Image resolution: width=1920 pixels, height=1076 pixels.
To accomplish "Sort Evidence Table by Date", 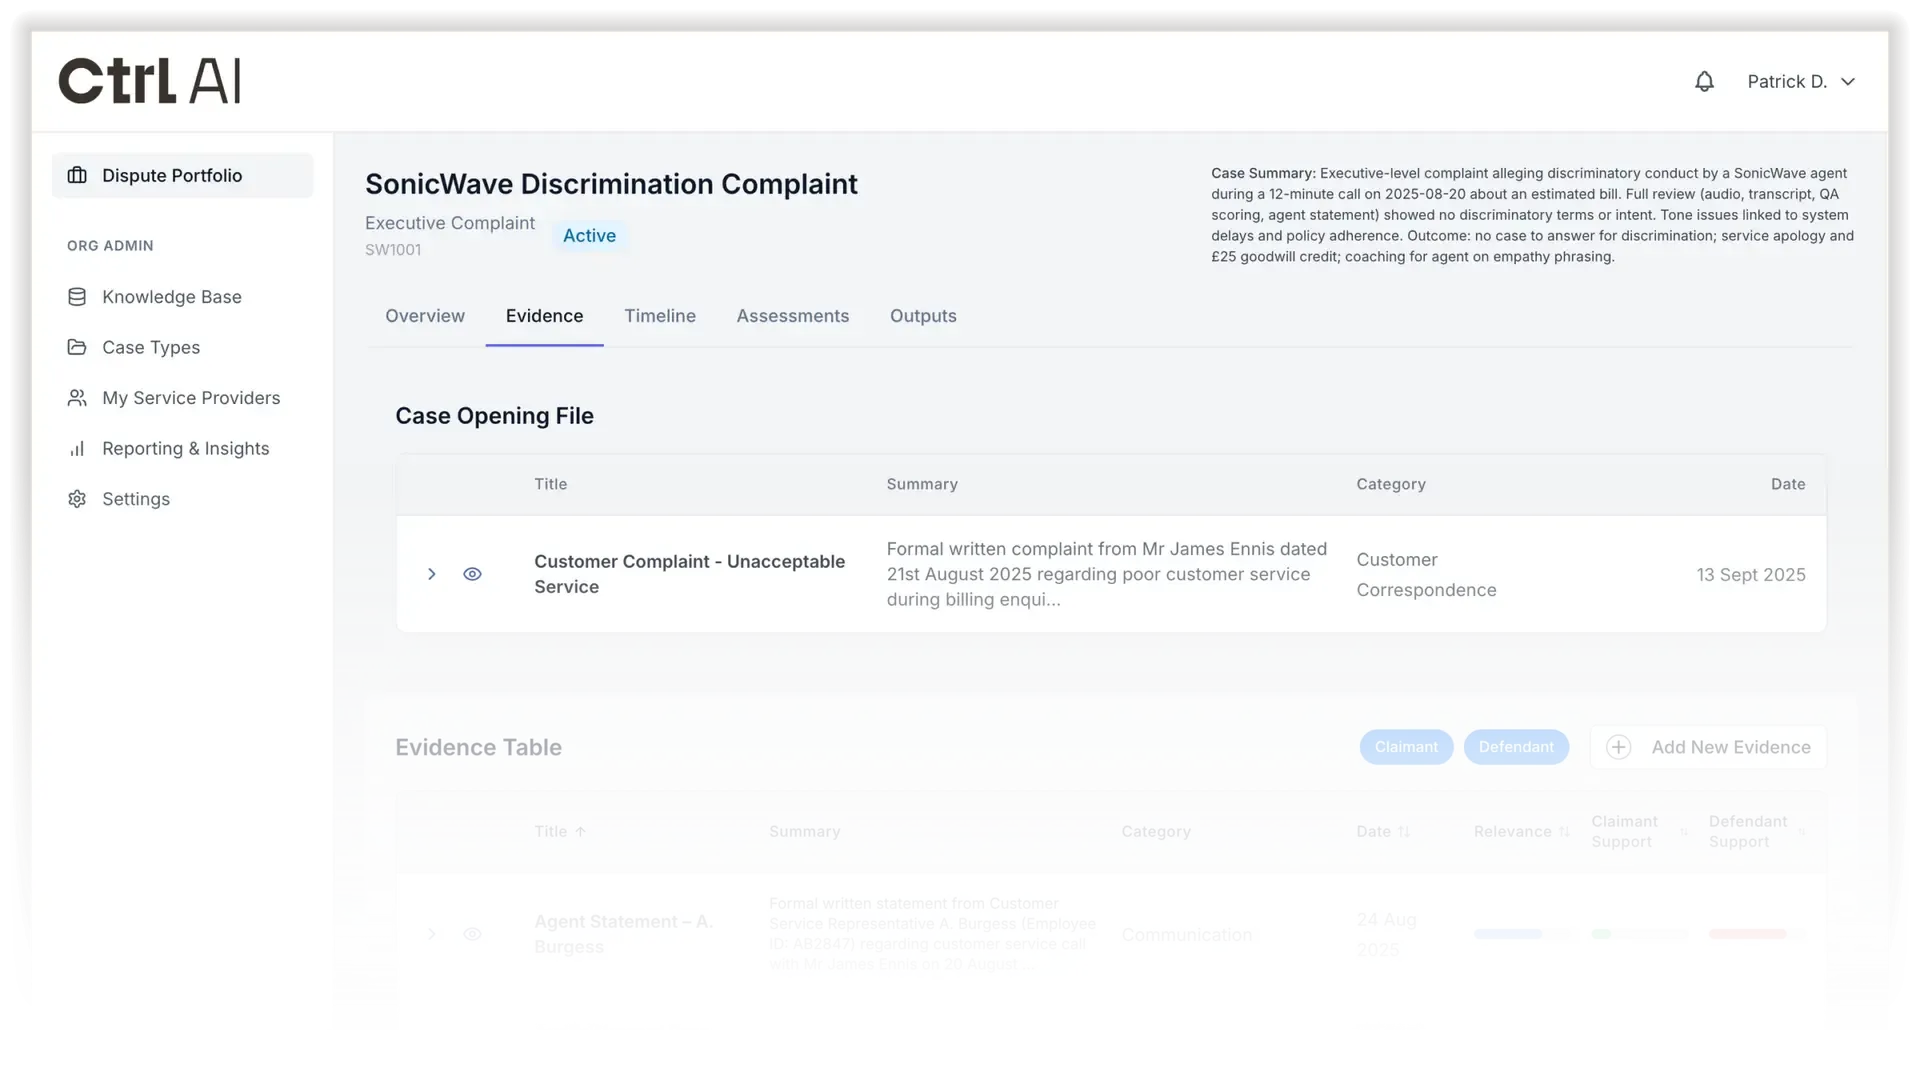I will pos(1383,832).
